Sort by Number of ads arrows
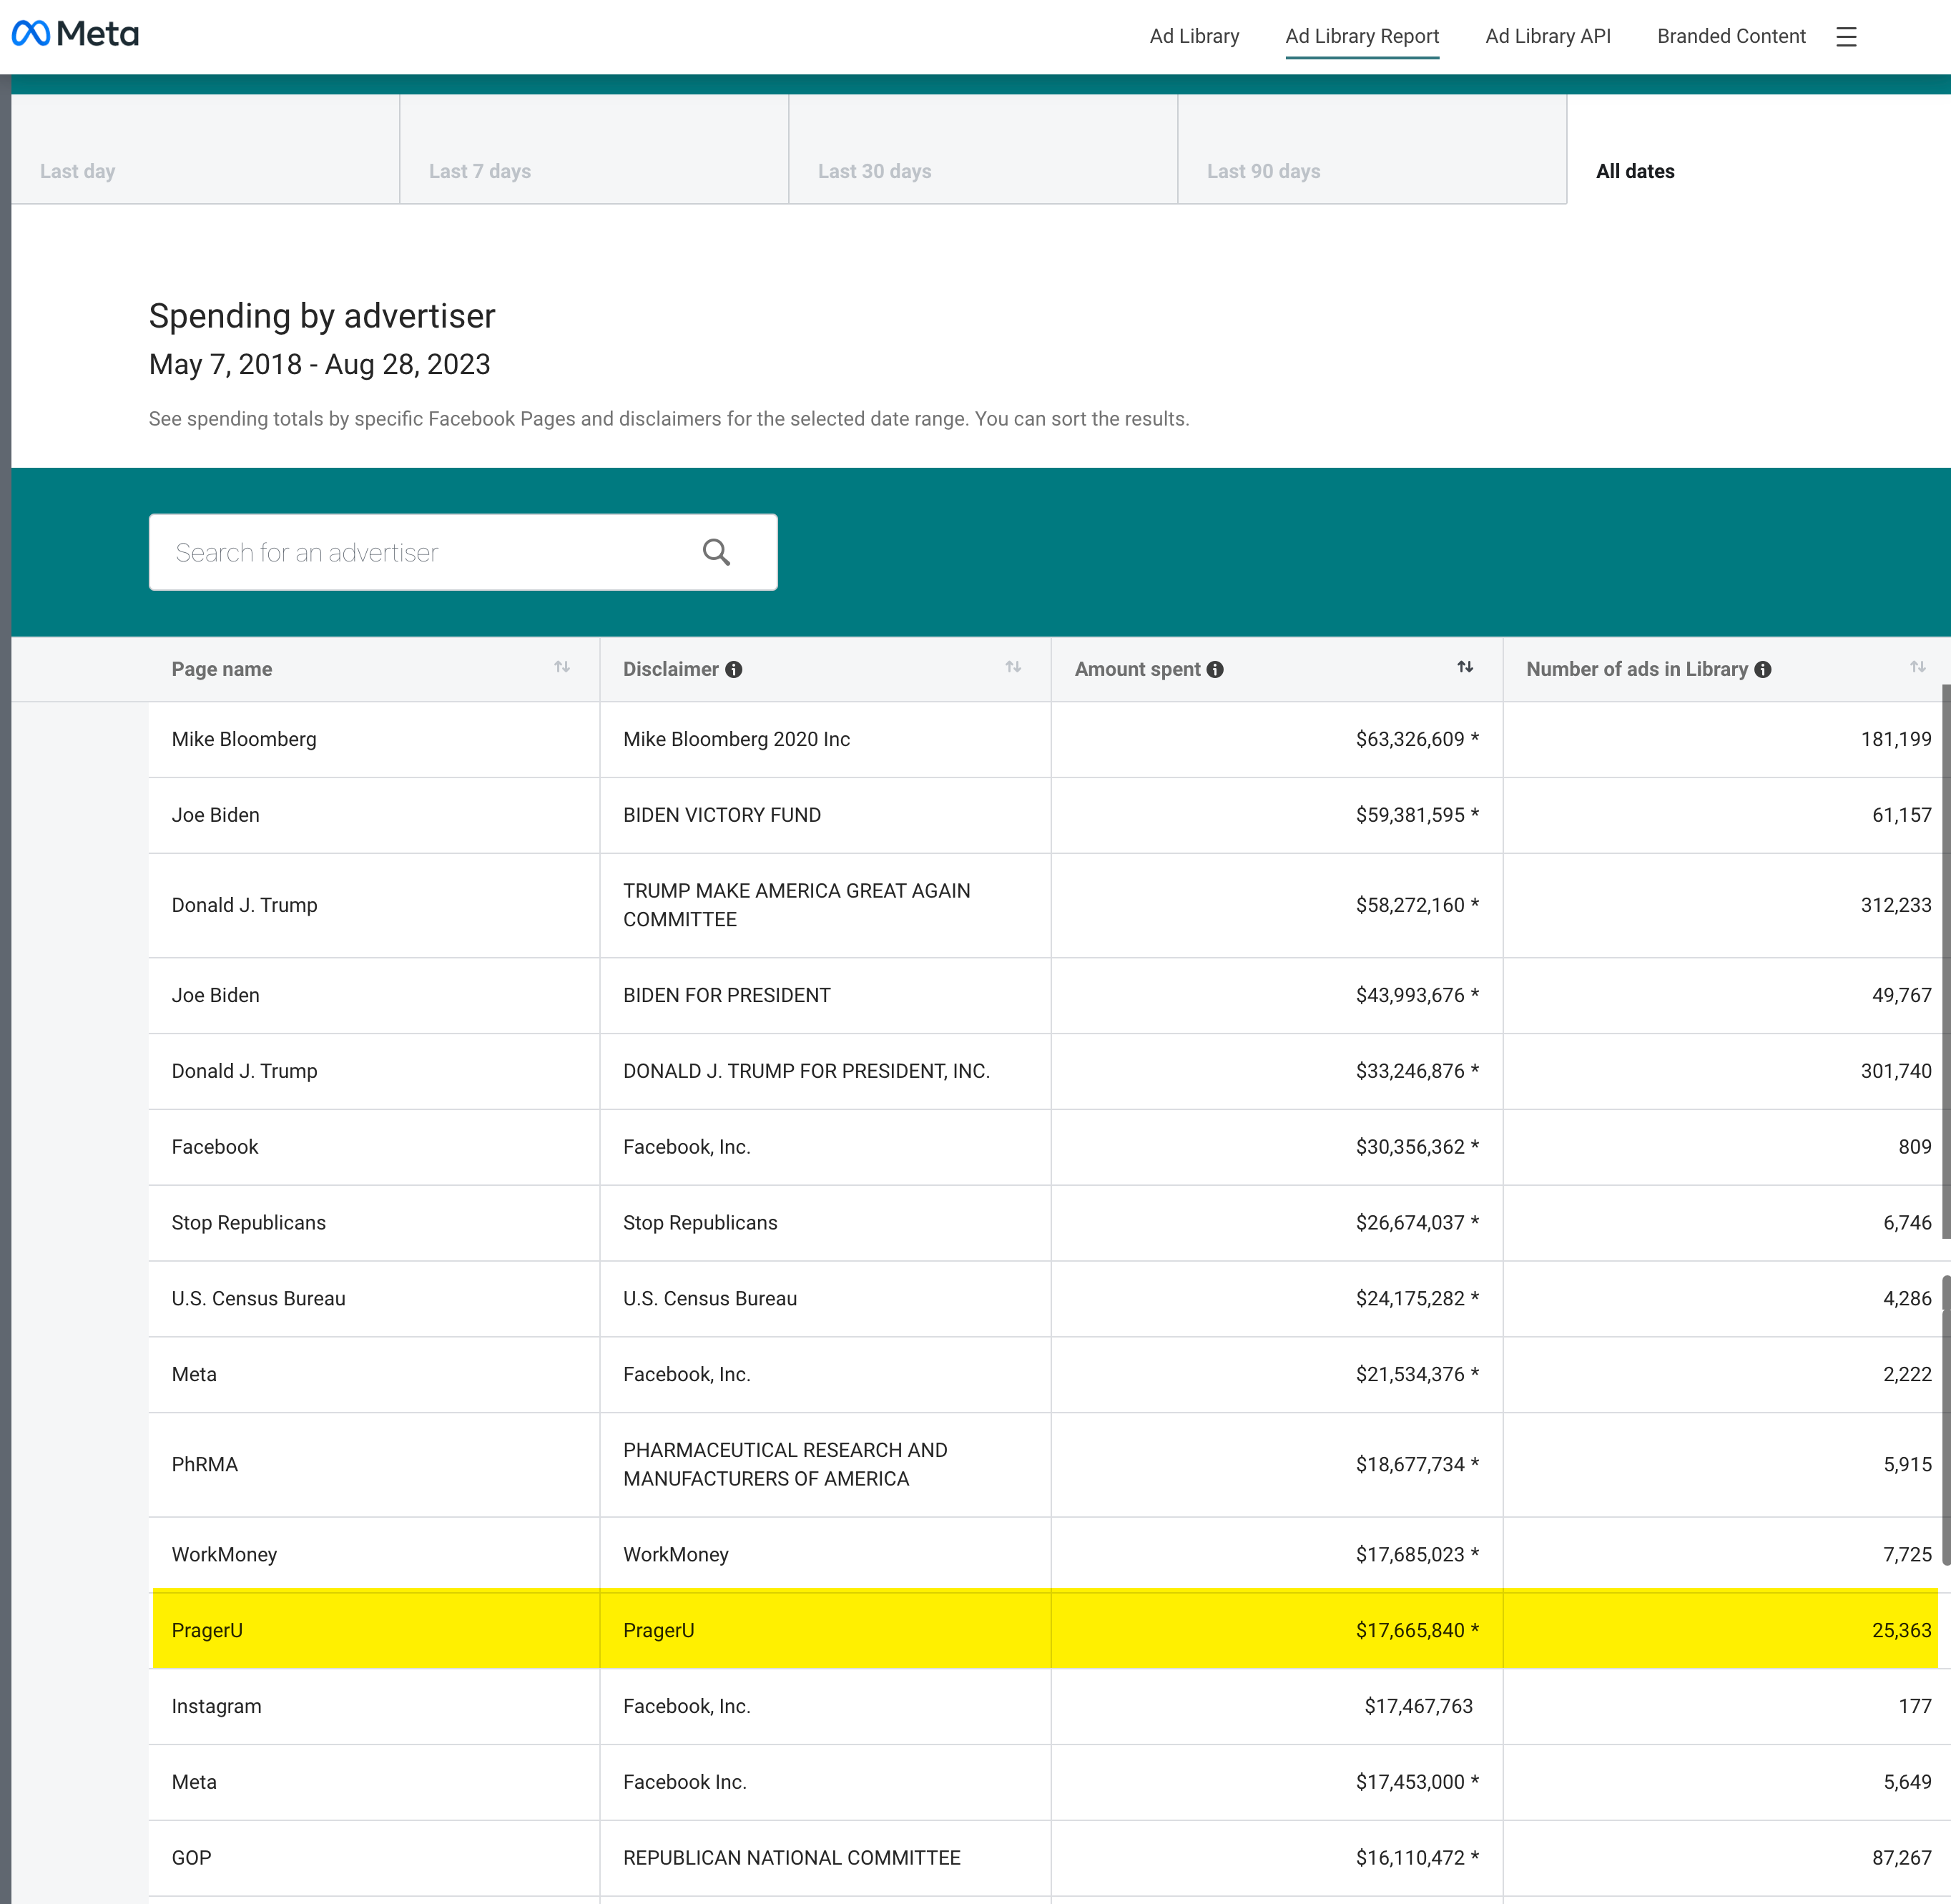 tap(1917, 667)
